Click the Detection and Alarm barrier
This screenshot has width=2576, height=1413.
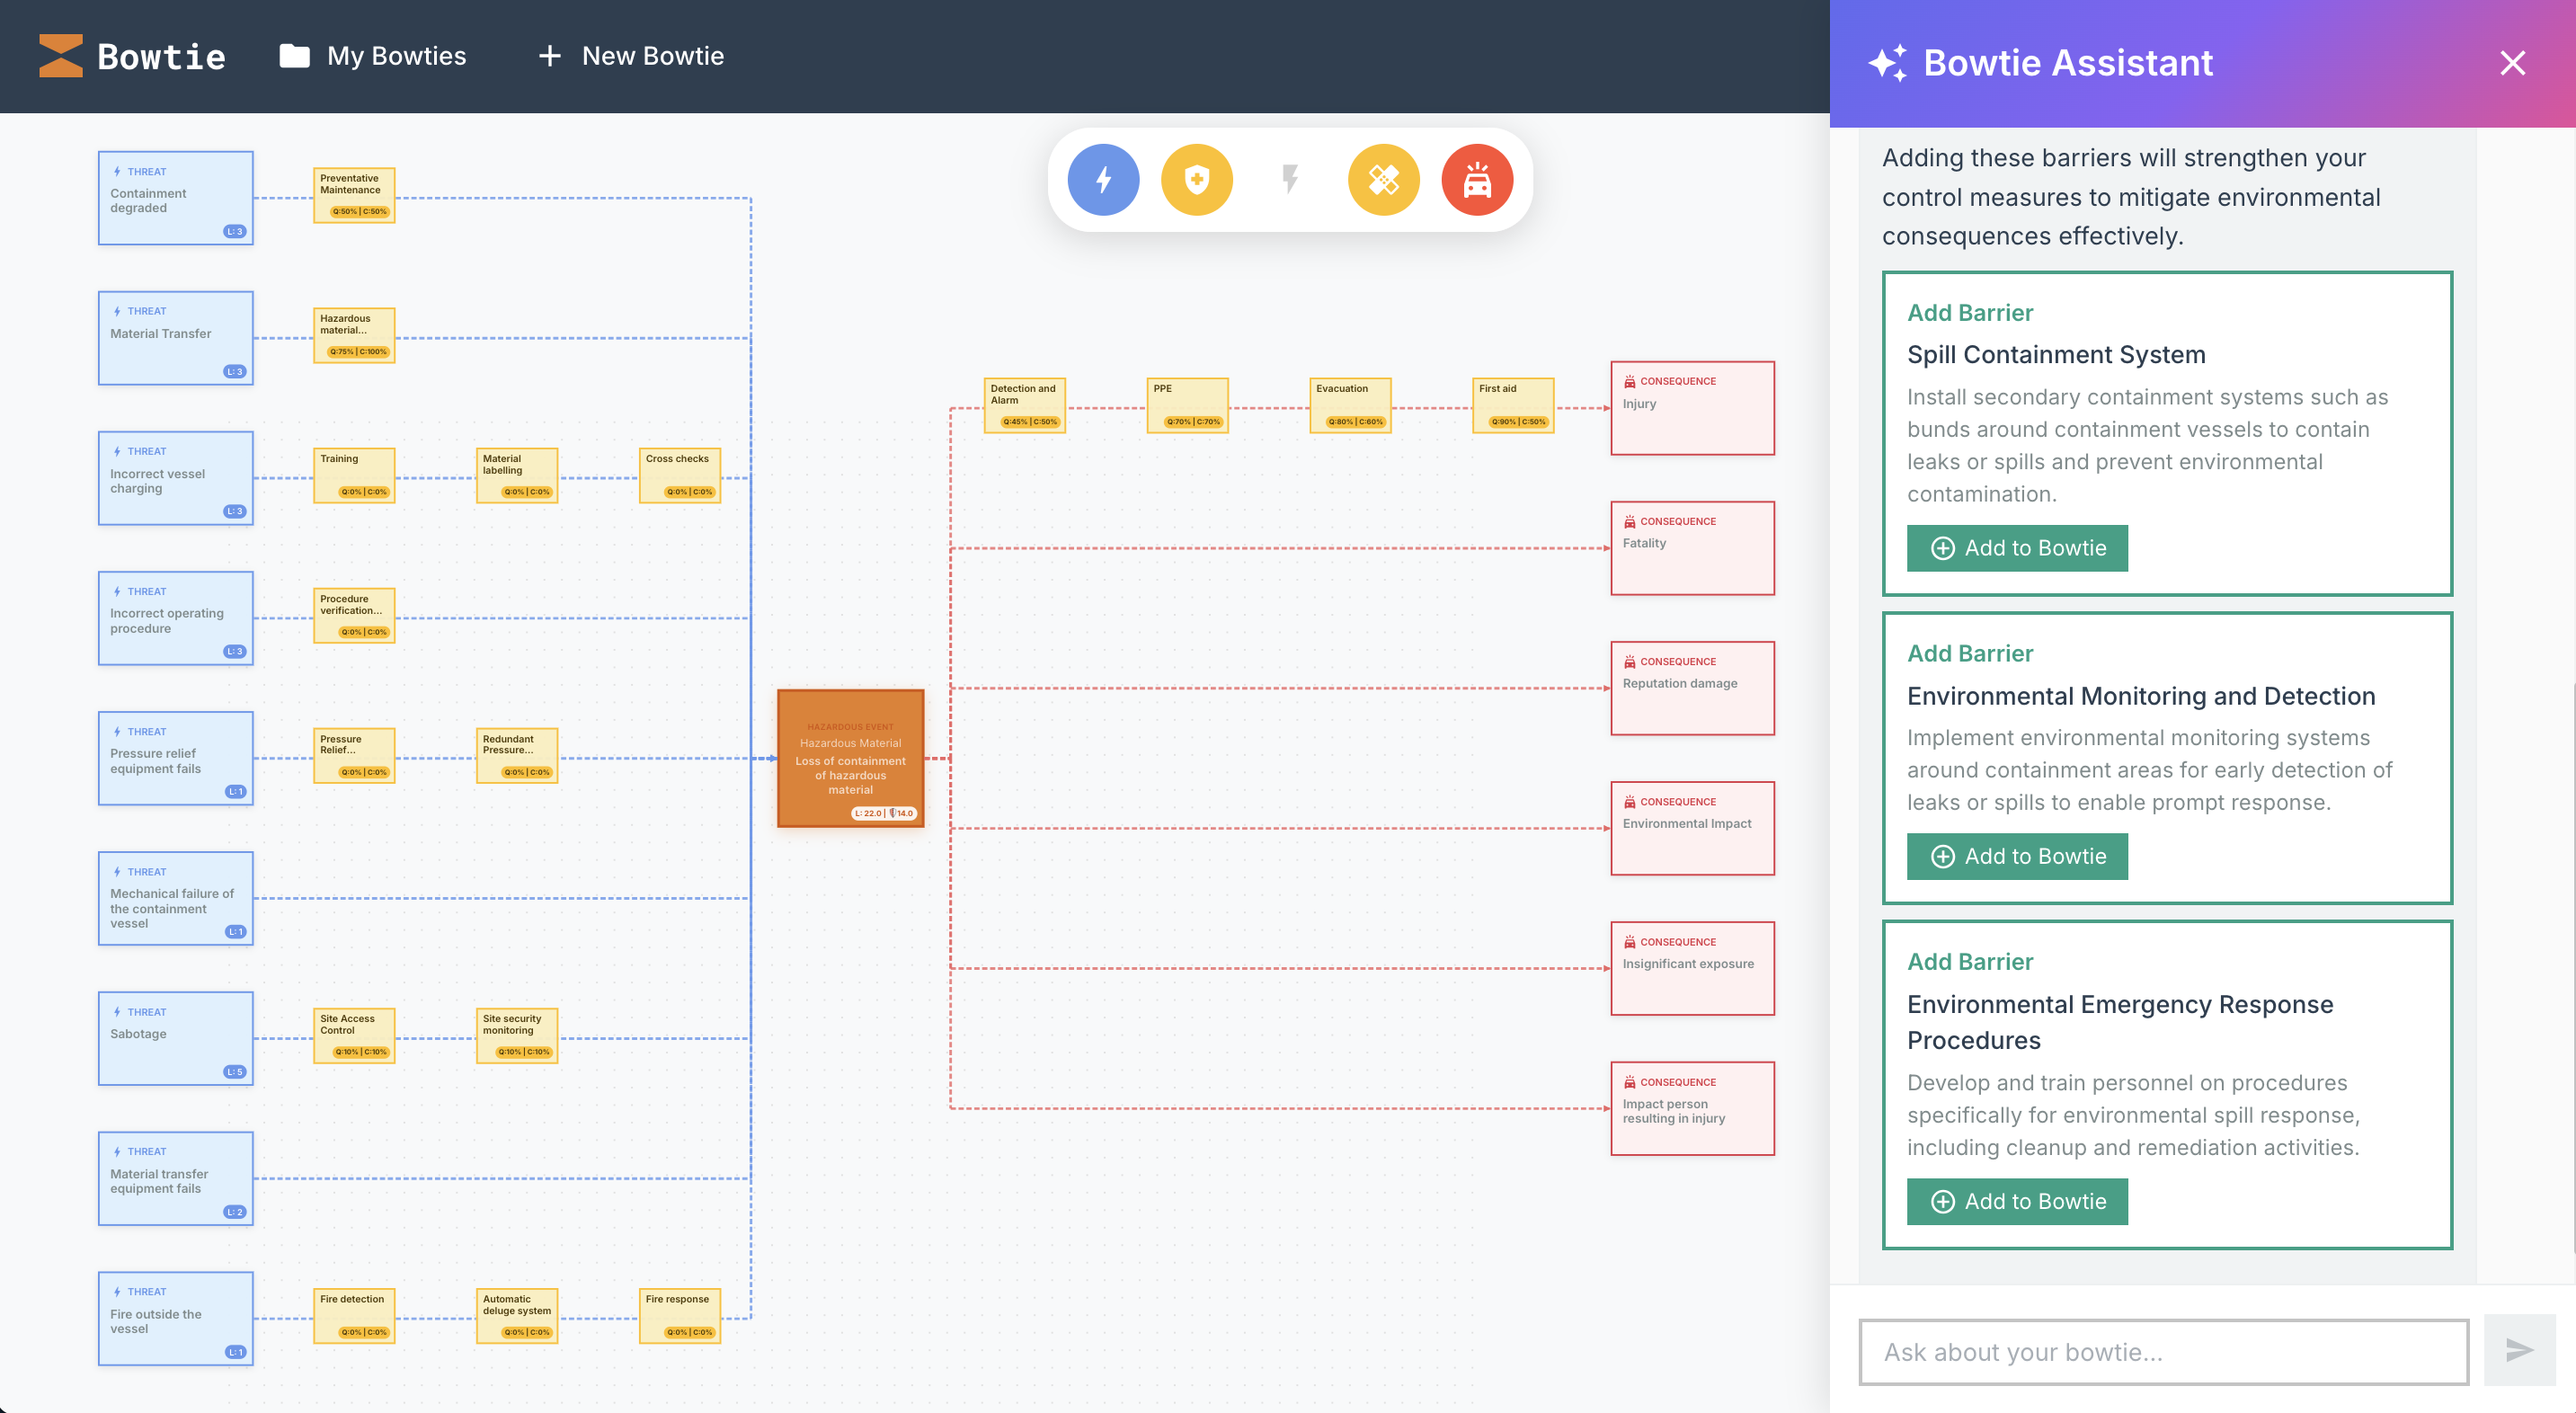1024,405
